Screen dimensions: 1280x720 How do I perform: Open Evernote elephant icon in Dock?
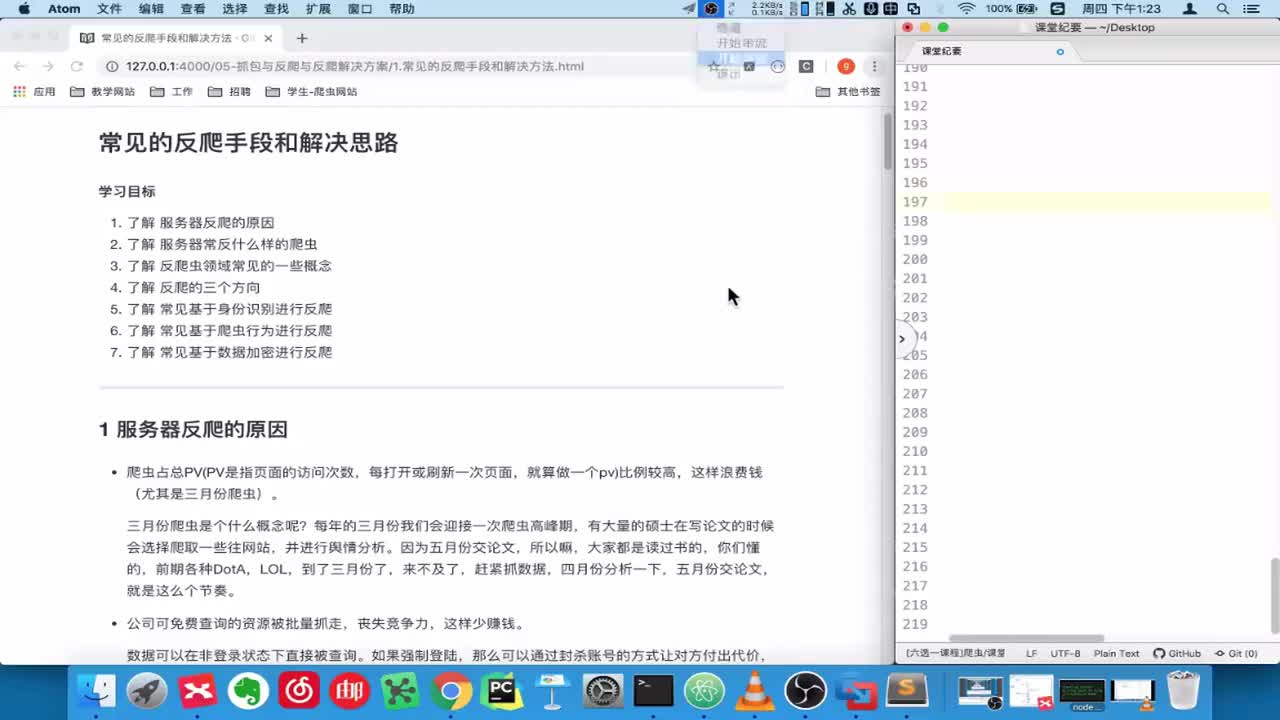tap(248, 691)
